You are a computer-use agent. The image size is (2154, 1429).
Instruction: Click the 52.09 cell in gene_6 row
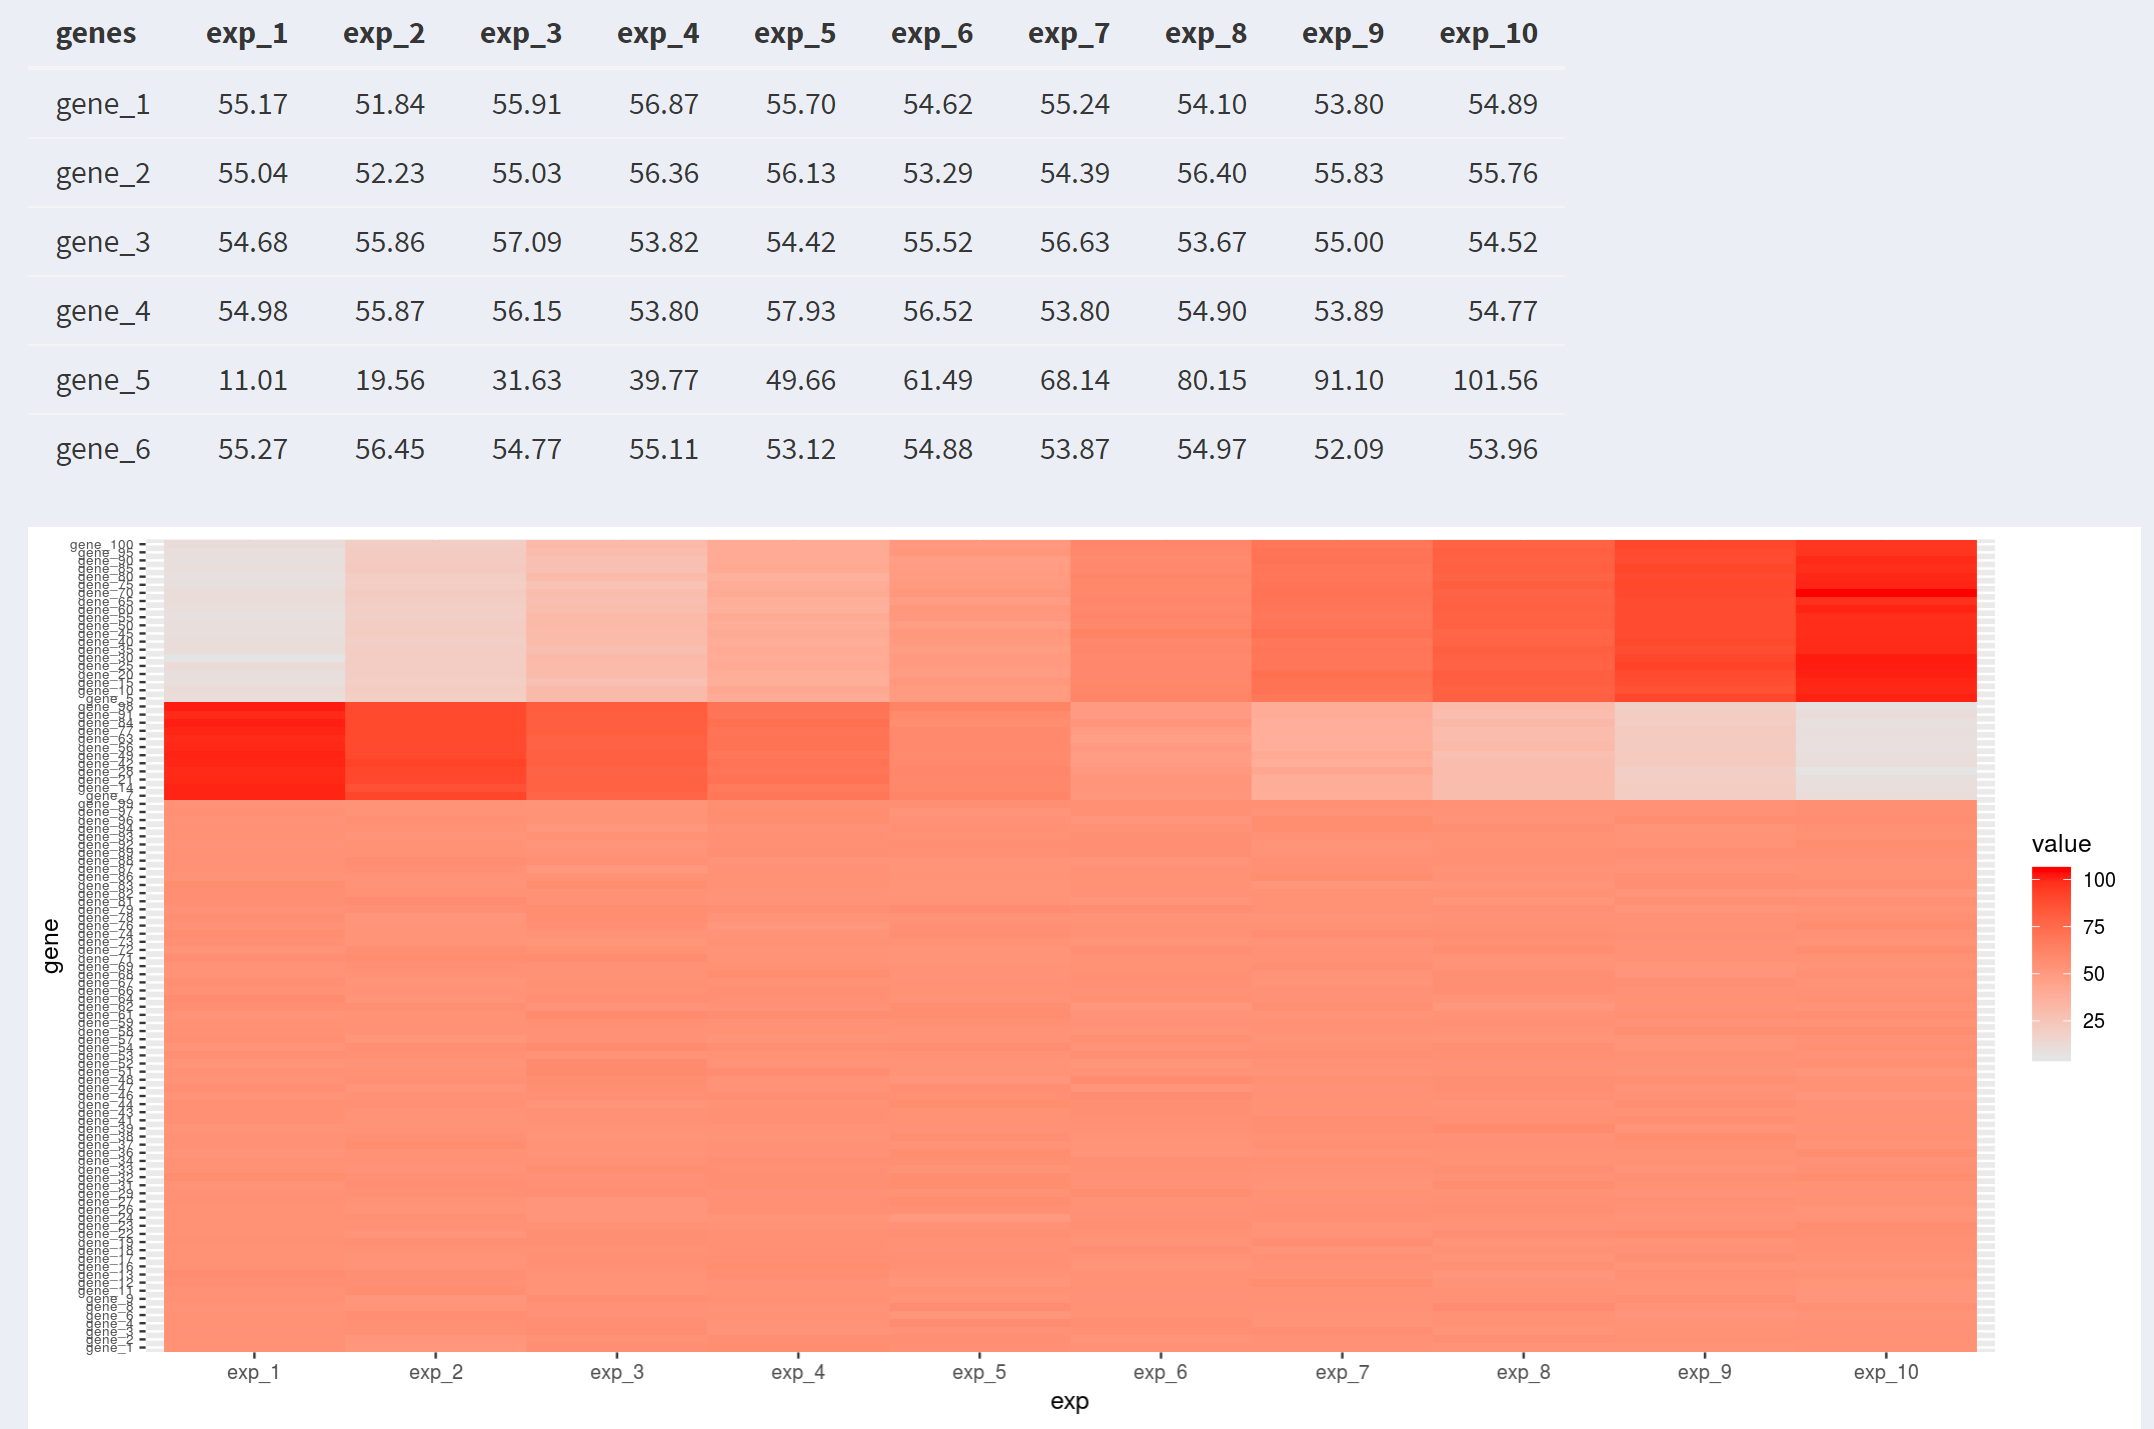1348,449
